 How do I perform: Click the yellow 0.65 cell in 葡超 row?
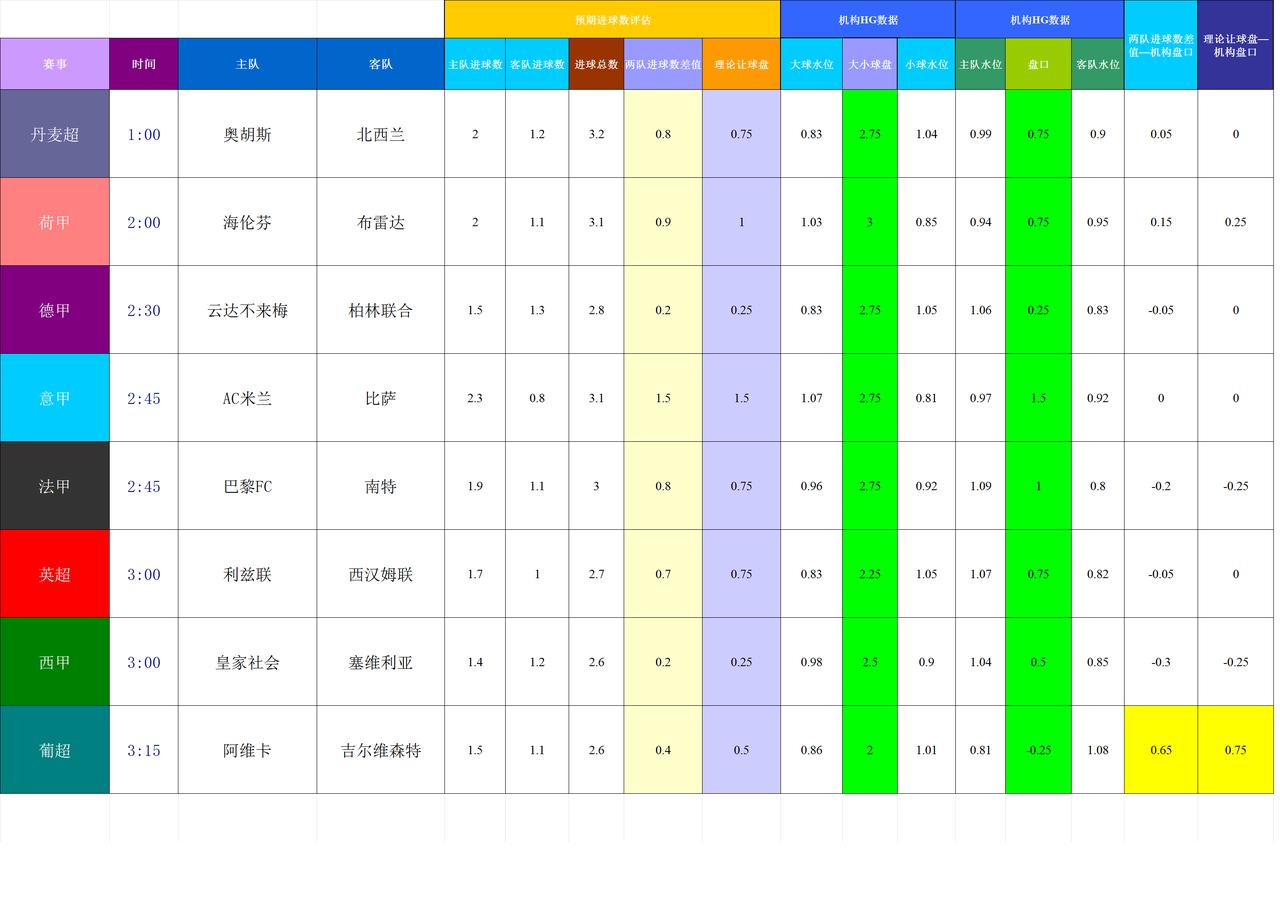pos(1160,750)
